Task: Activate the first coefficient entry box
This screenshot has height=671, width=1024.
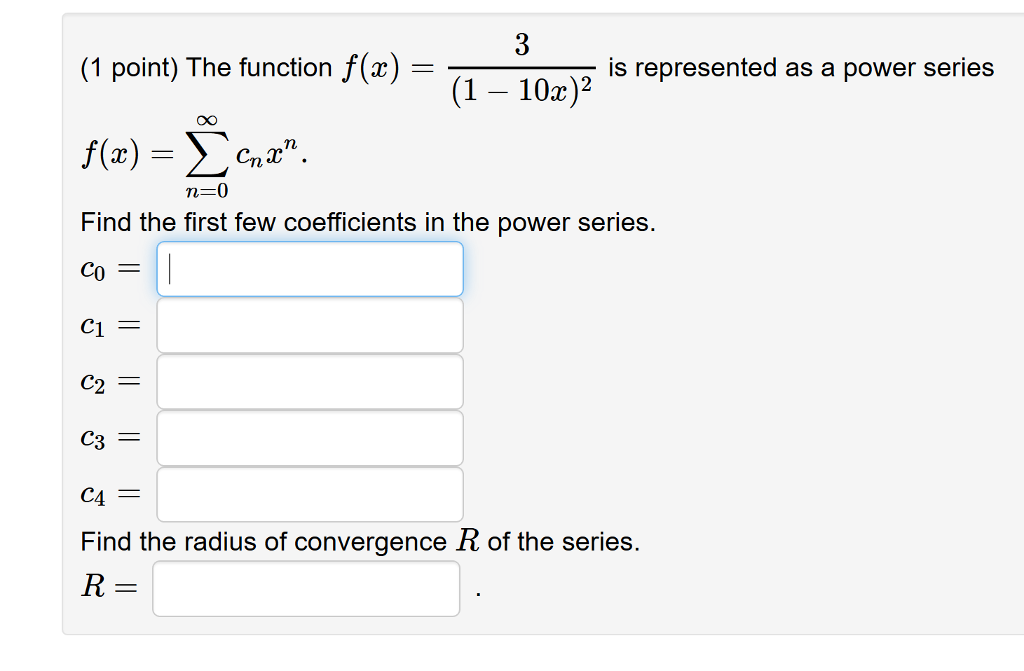Action: point(310,268)
